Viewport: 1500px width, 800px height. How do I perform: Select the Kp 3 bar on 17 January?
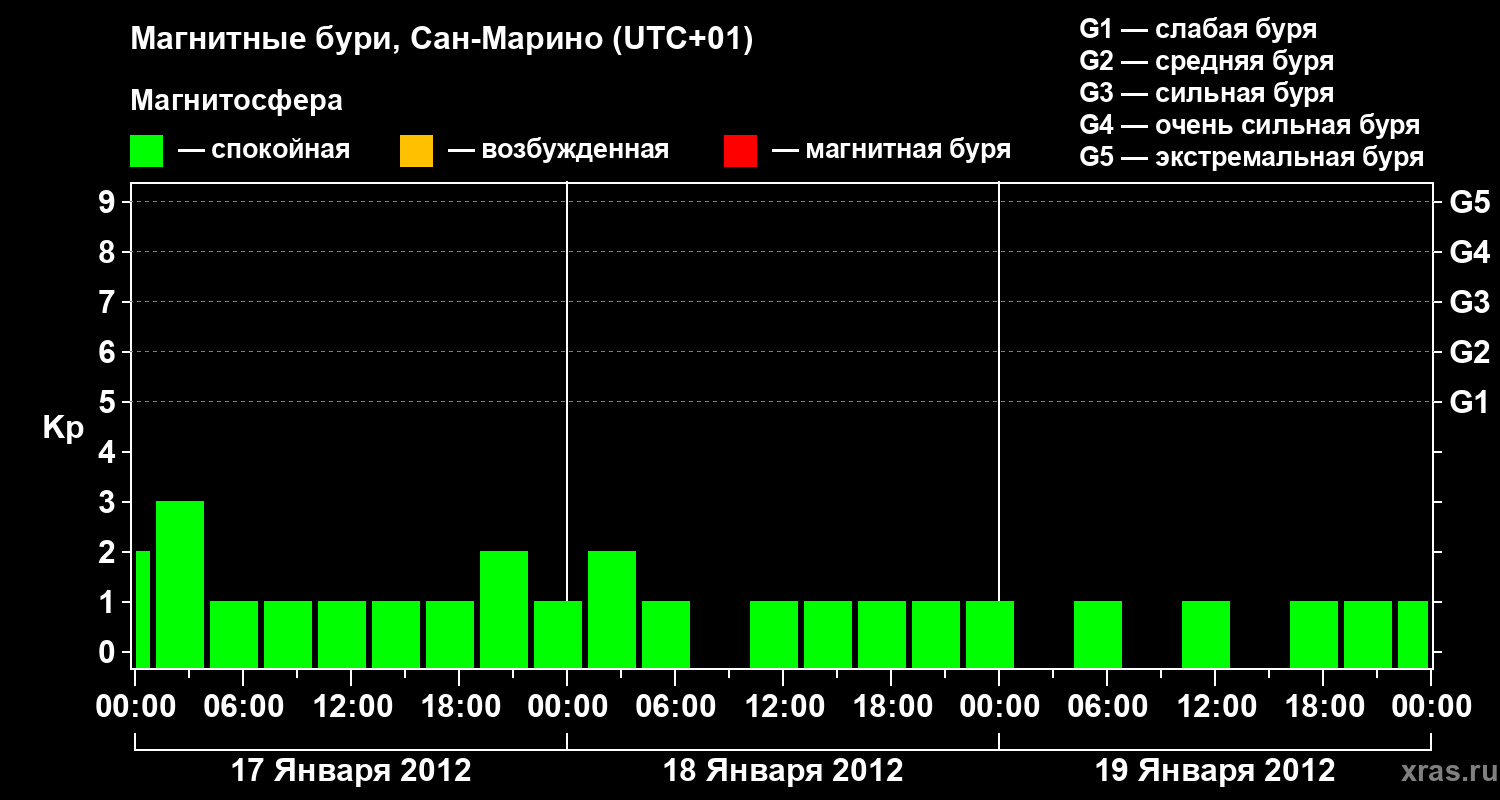click(x=180, y=584)
